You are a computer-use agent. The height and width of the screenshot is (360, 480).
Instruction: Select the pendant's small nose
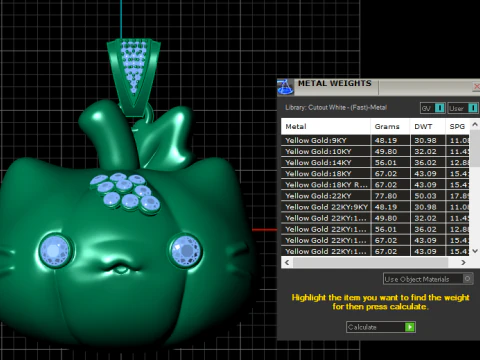click(121, 269)
